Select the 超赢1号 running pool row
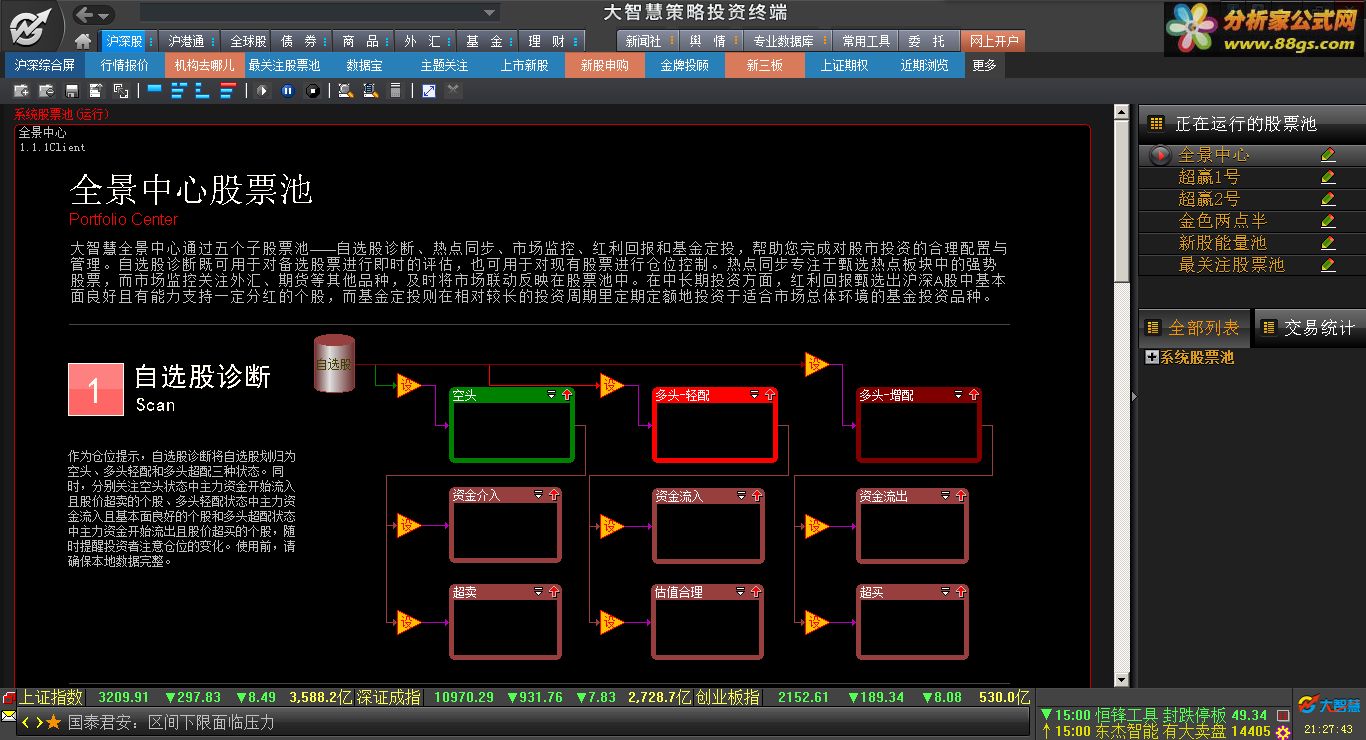The height and width of the screenshot is (740, 1366). tap(1252, 177)
